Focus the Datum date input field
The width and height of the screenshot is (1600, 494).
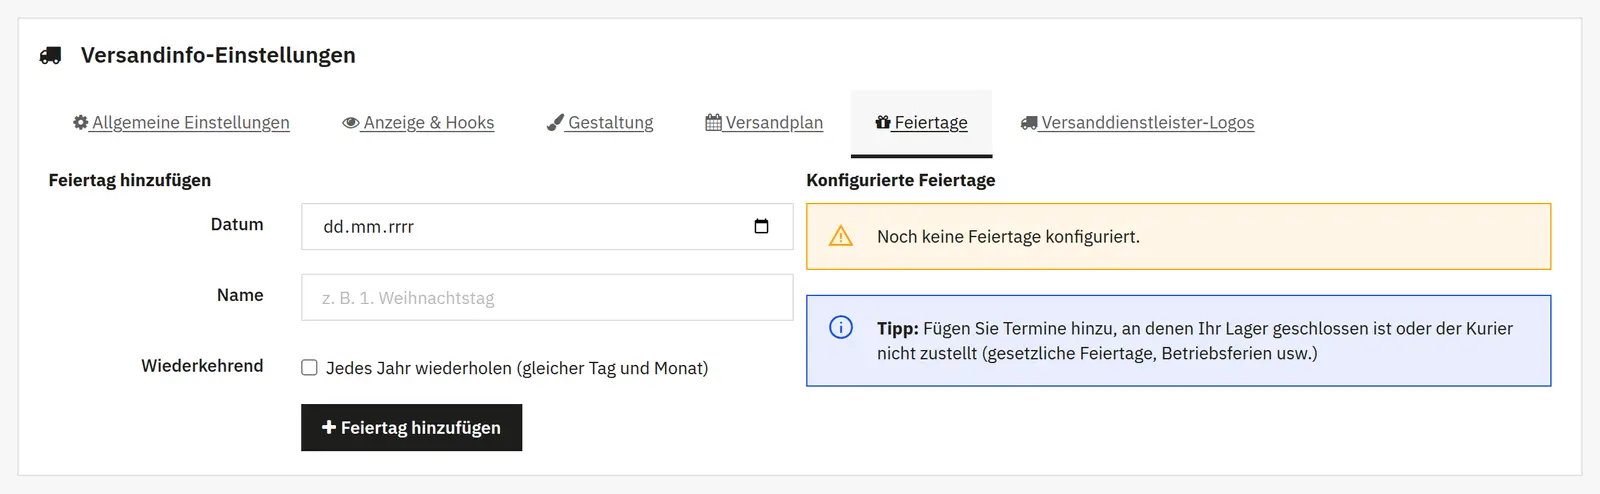click(x=547, y=227)
